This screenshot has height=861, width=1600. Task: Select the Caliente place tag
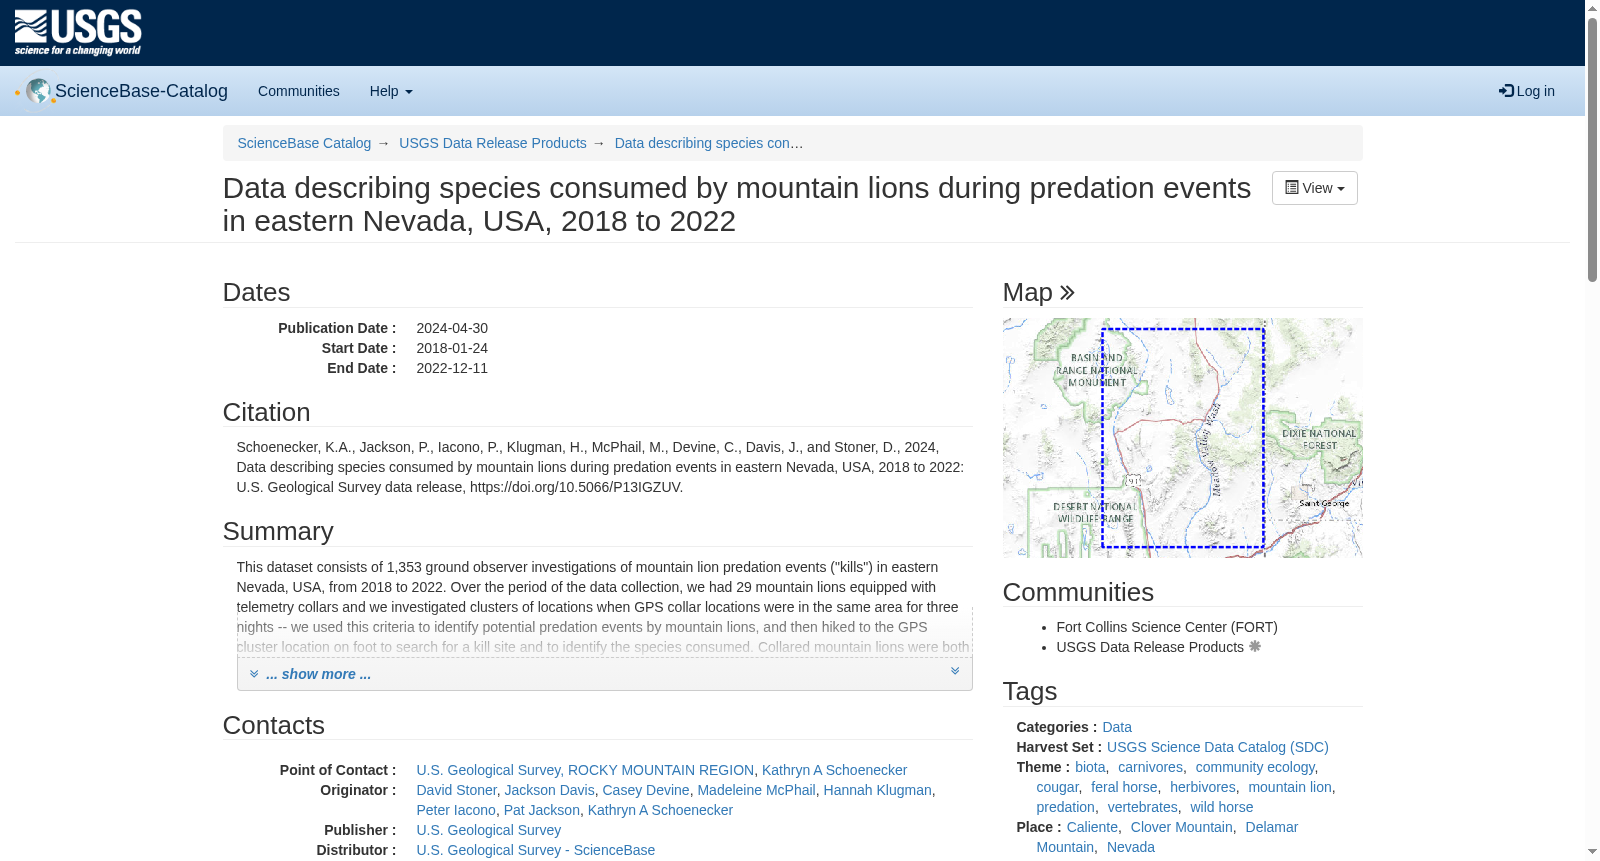coord(1092,827)
